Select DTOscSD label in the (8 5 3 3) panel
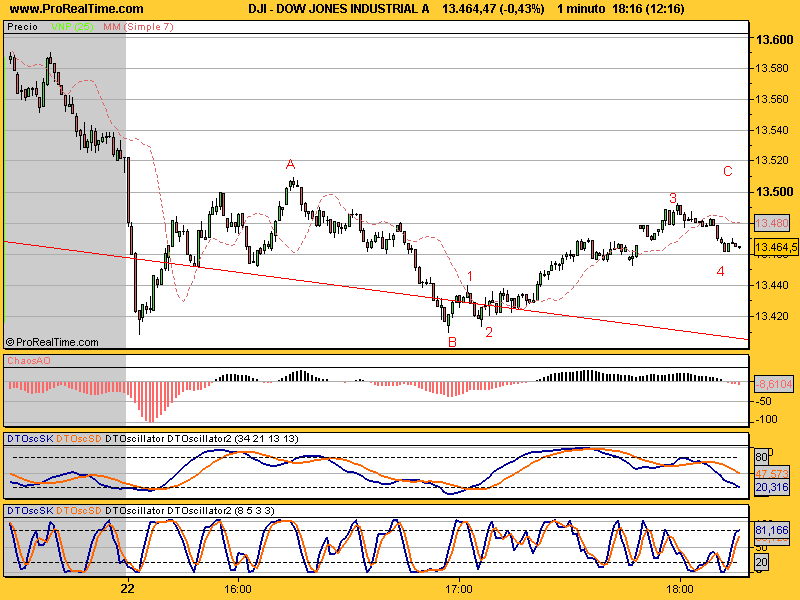Screen dimensions: 800x600 tap(79, 511)
